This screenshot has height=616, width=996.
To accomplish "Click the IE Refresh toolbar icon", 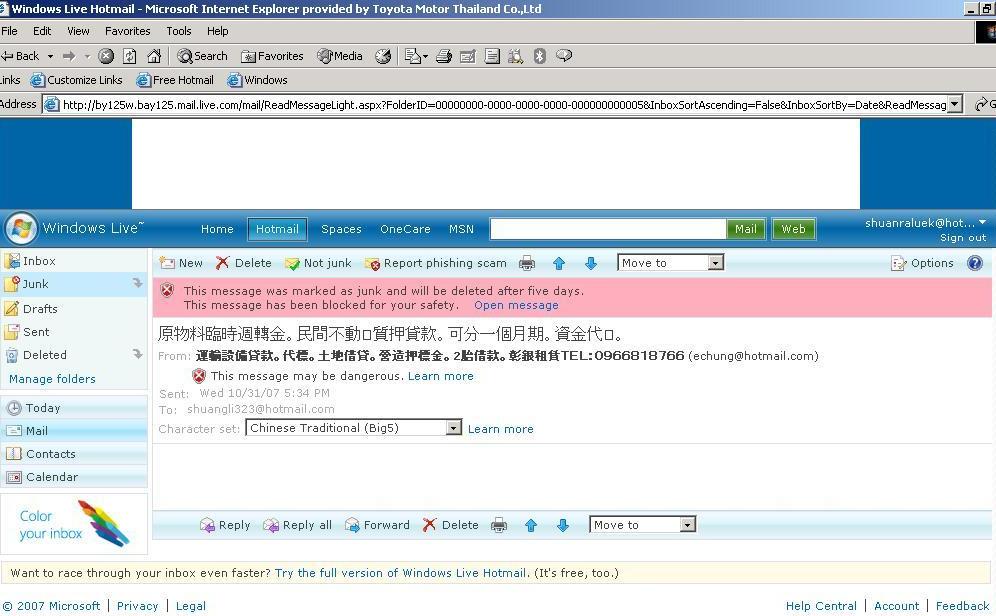I will [x=130, y=56].
